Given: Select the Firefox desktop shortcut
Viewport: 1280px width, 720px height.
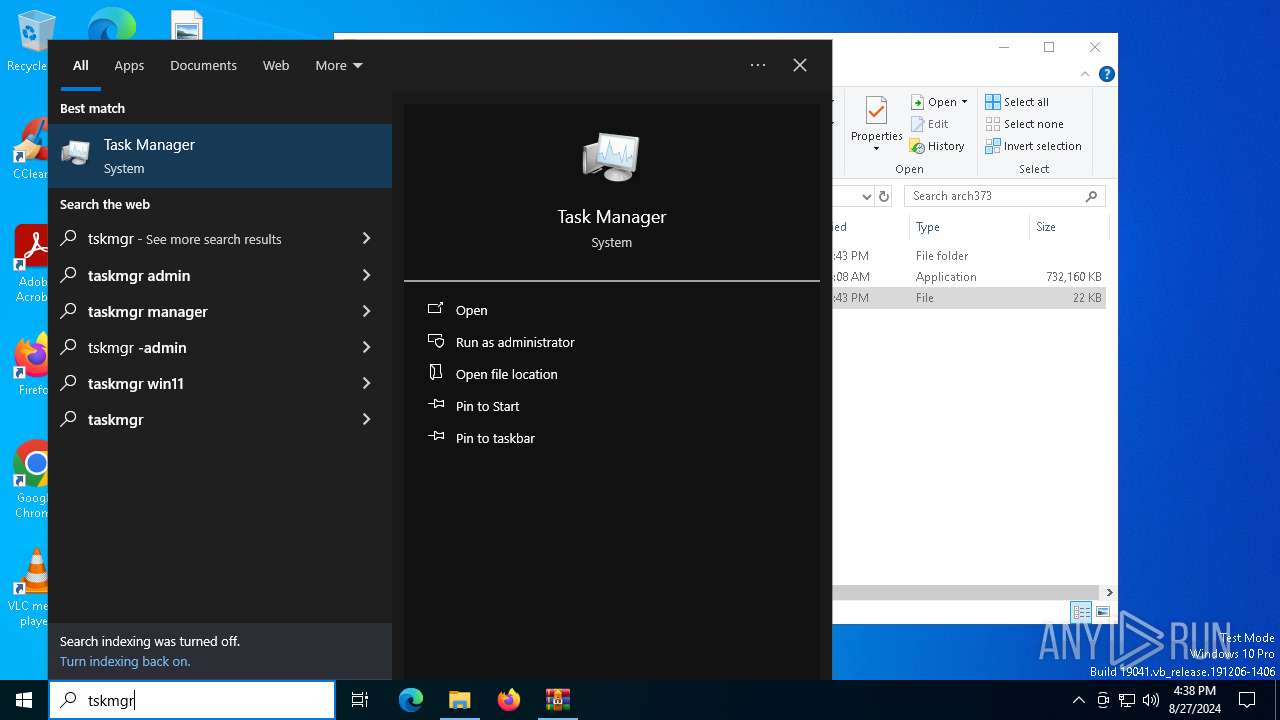Looking at the screenshot, I should 32,365.
